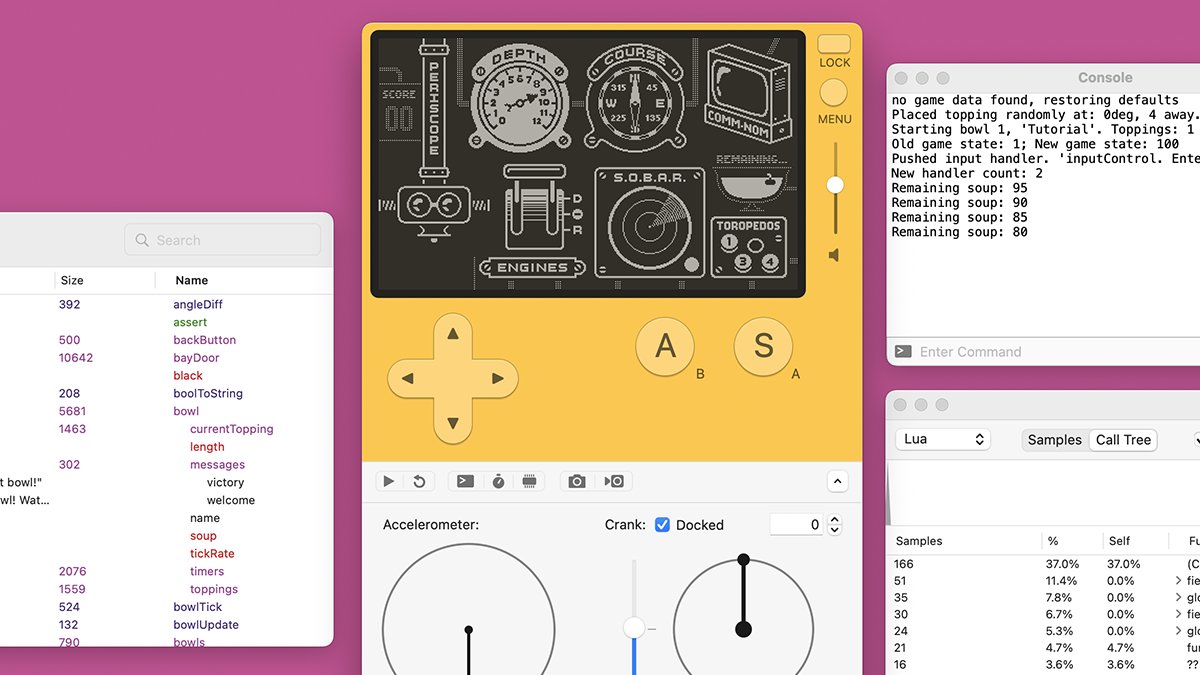Start screen recording with record icon
This screenshot has height=675, width=1200.
614,481
